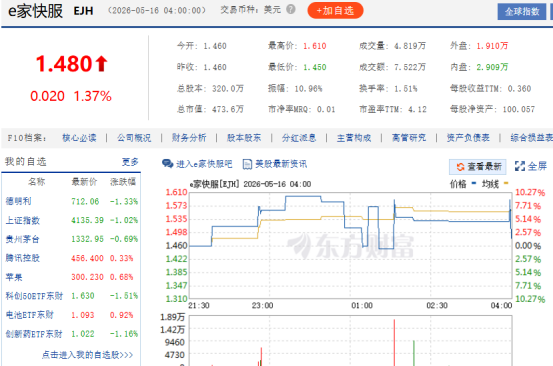Click the EJH ticker symbol

(x=84, y=11)
